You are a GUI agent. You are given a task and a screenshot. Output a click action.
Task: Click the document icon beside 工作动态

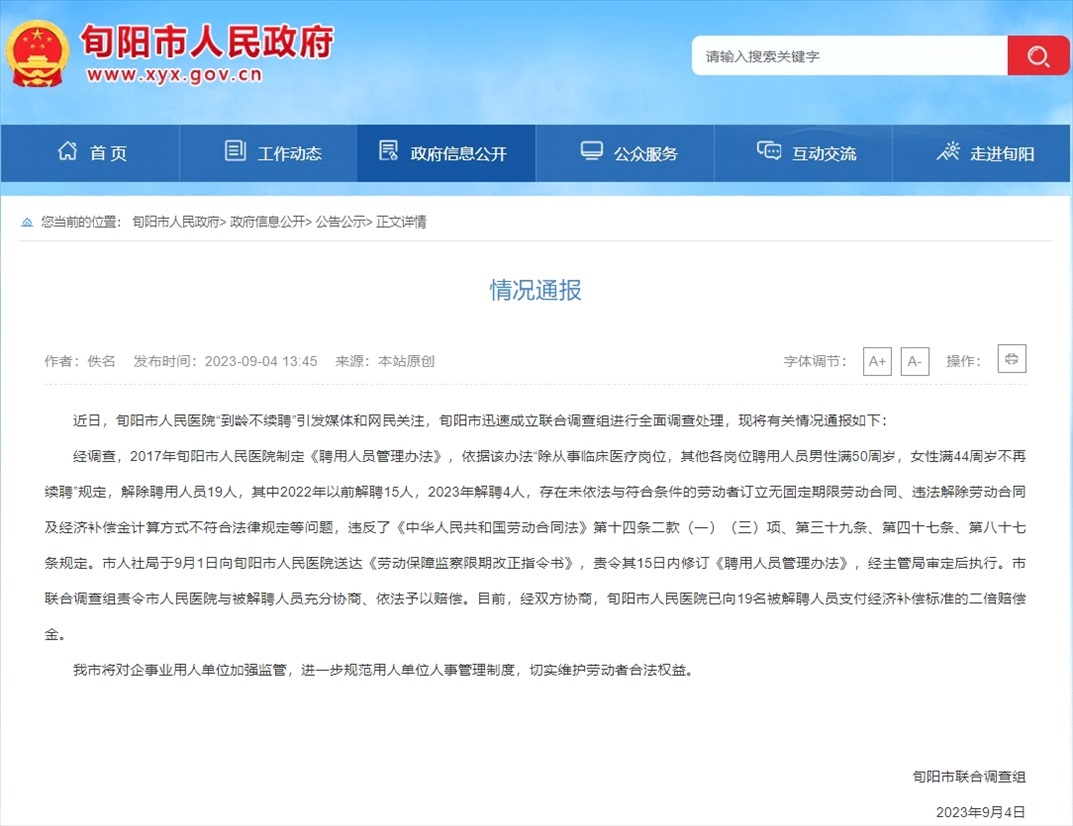[x=235, y=152]
